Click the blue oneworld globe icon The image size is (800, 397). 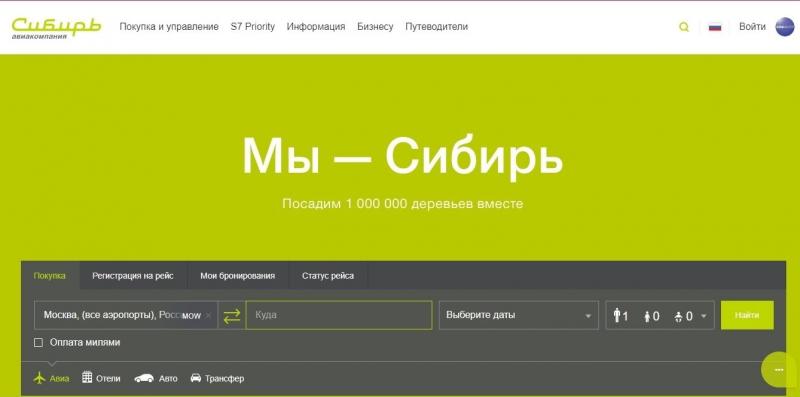click(x=785, y=27)
